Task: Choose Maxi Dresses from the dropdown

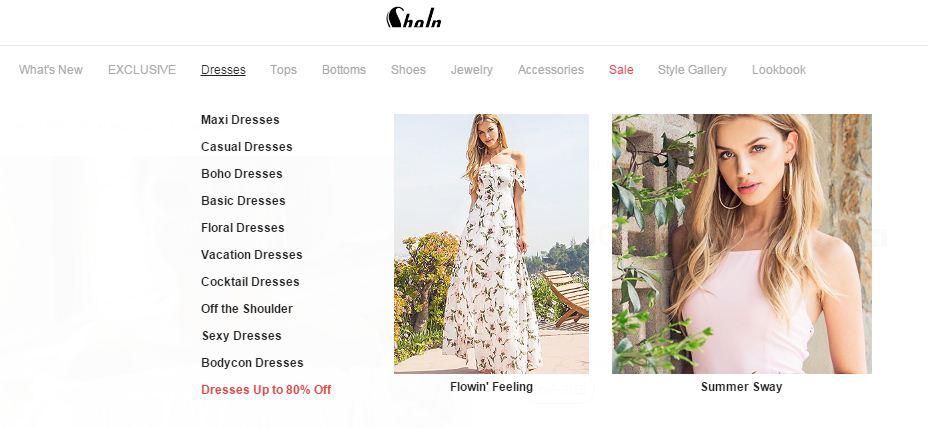Action: pyautogui.click(x=240, y=120)
